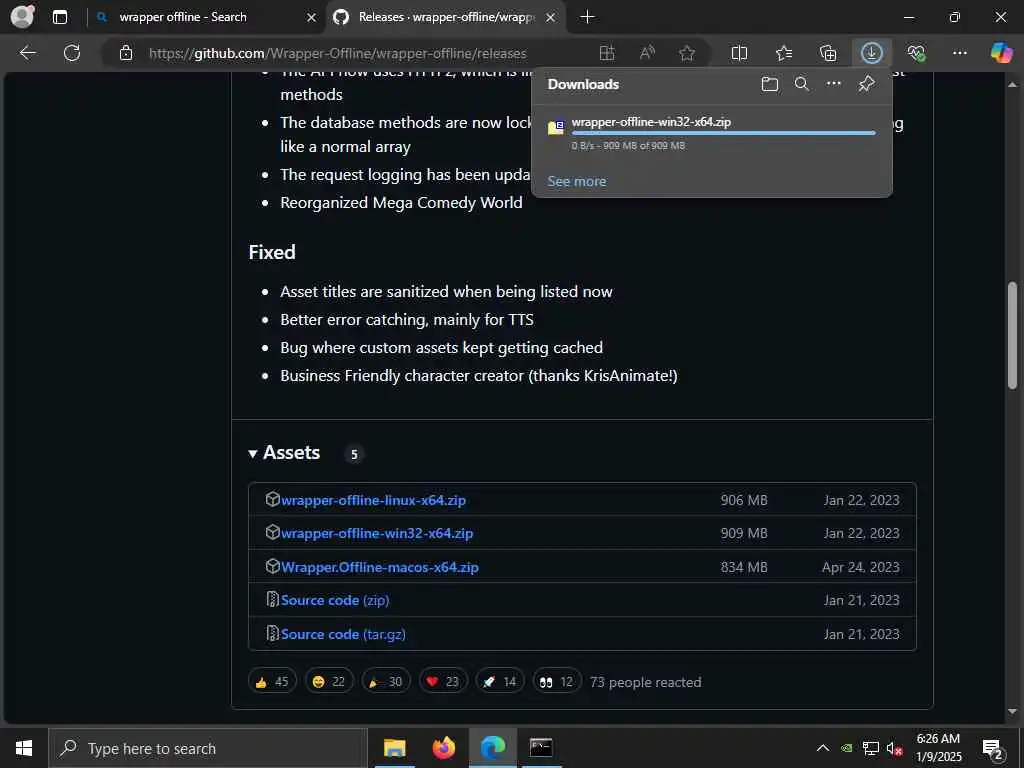Click the browser profile avatar icon

pos(22,17)
